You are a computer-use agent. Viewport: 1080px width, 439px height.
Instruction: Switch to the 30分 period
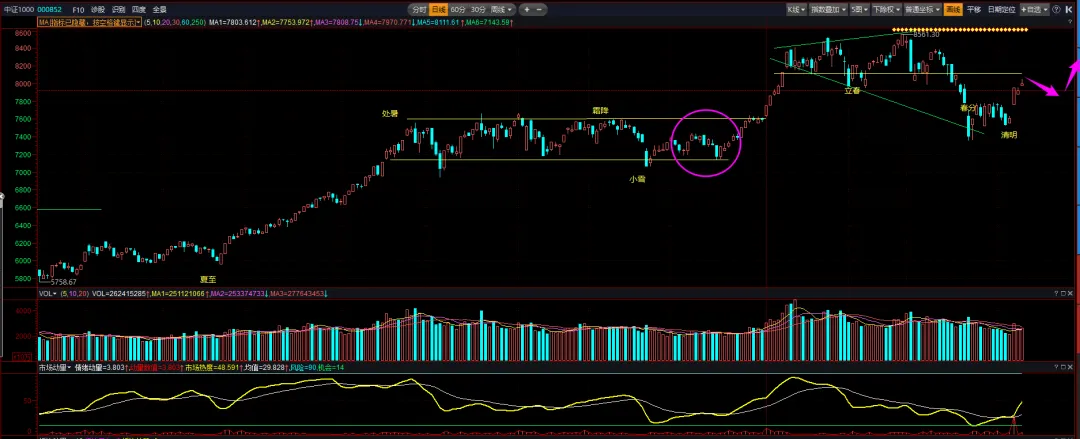(x=478, y=10)
